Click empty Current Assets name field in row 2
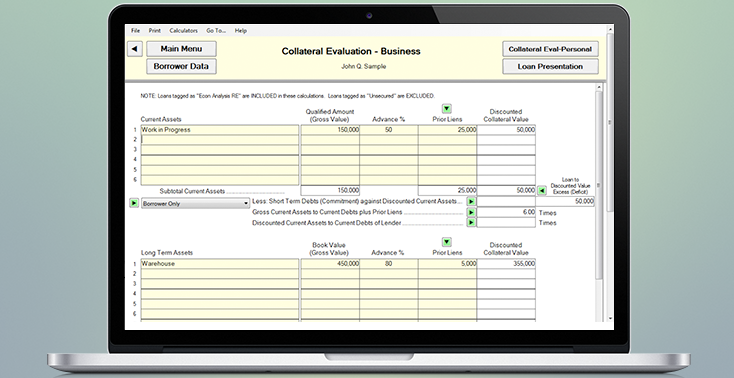This screenshot has width=734, height=378. pyautogui.click(x=220, y=140)
